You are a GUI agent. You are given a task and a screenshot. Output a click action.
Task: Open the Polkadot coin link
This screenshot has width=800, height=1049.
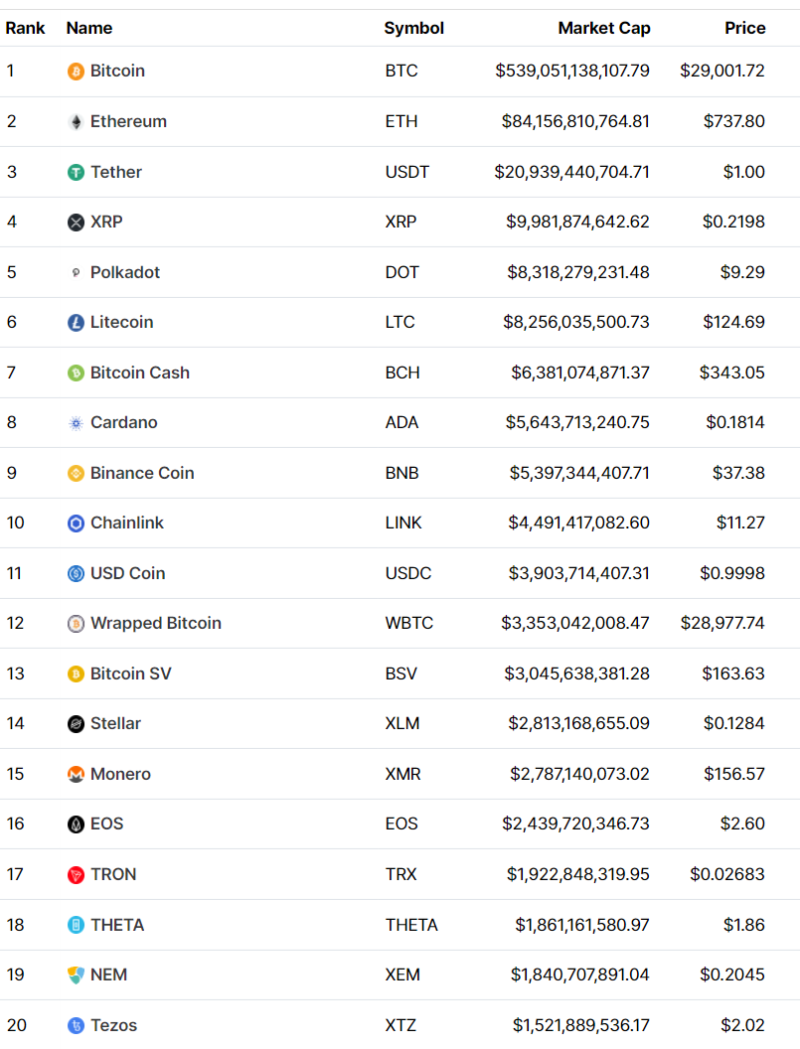coord(125,272)
